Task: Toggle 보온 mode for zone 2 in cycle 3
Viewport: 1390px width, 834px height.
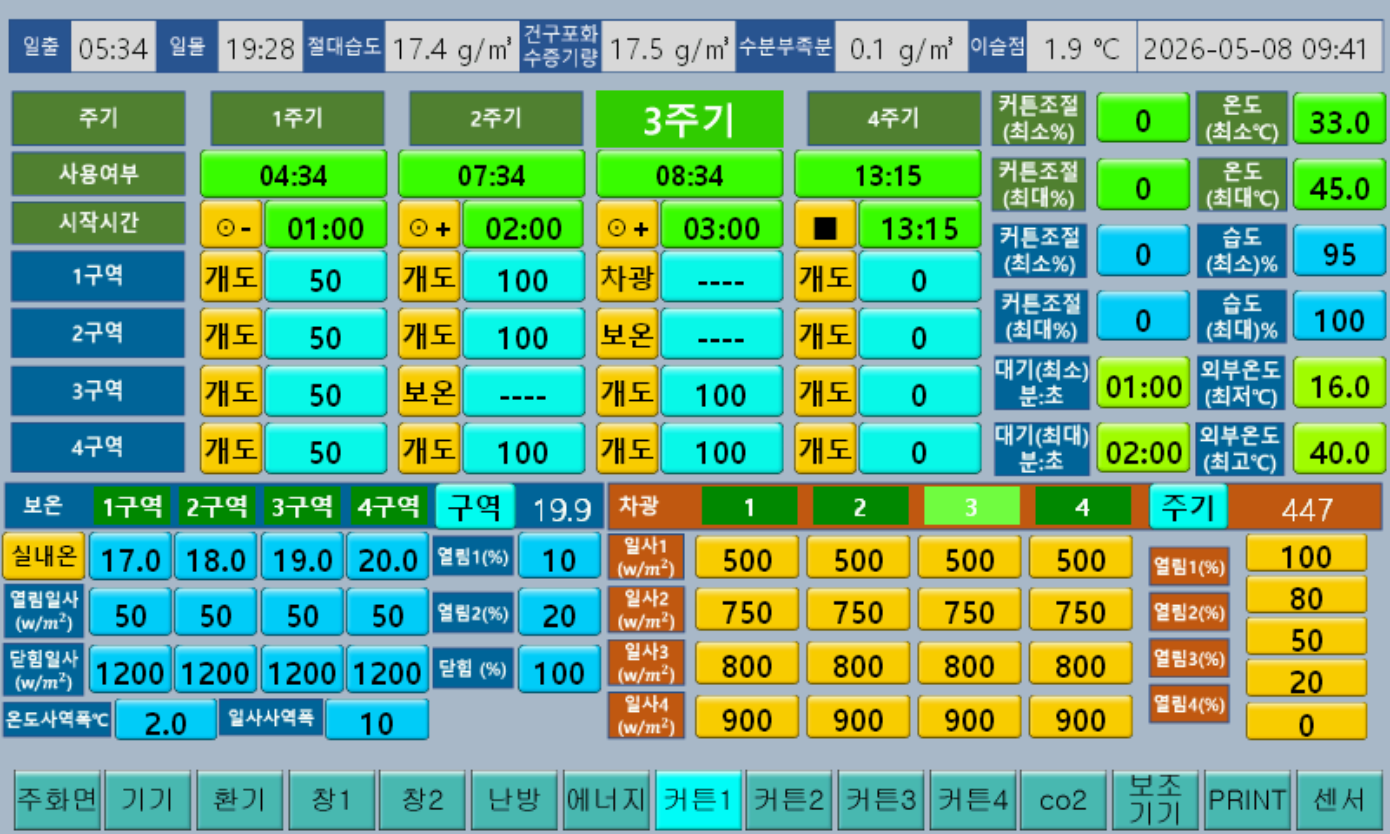Action: (628, 335)
